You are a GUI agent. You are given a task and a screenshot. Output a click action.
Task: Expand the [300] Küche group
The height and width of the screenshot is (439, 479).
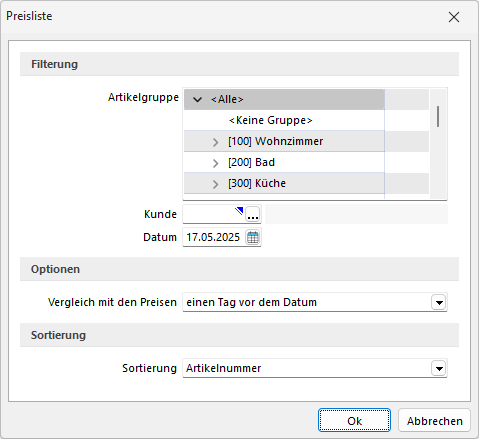point(216,184)
